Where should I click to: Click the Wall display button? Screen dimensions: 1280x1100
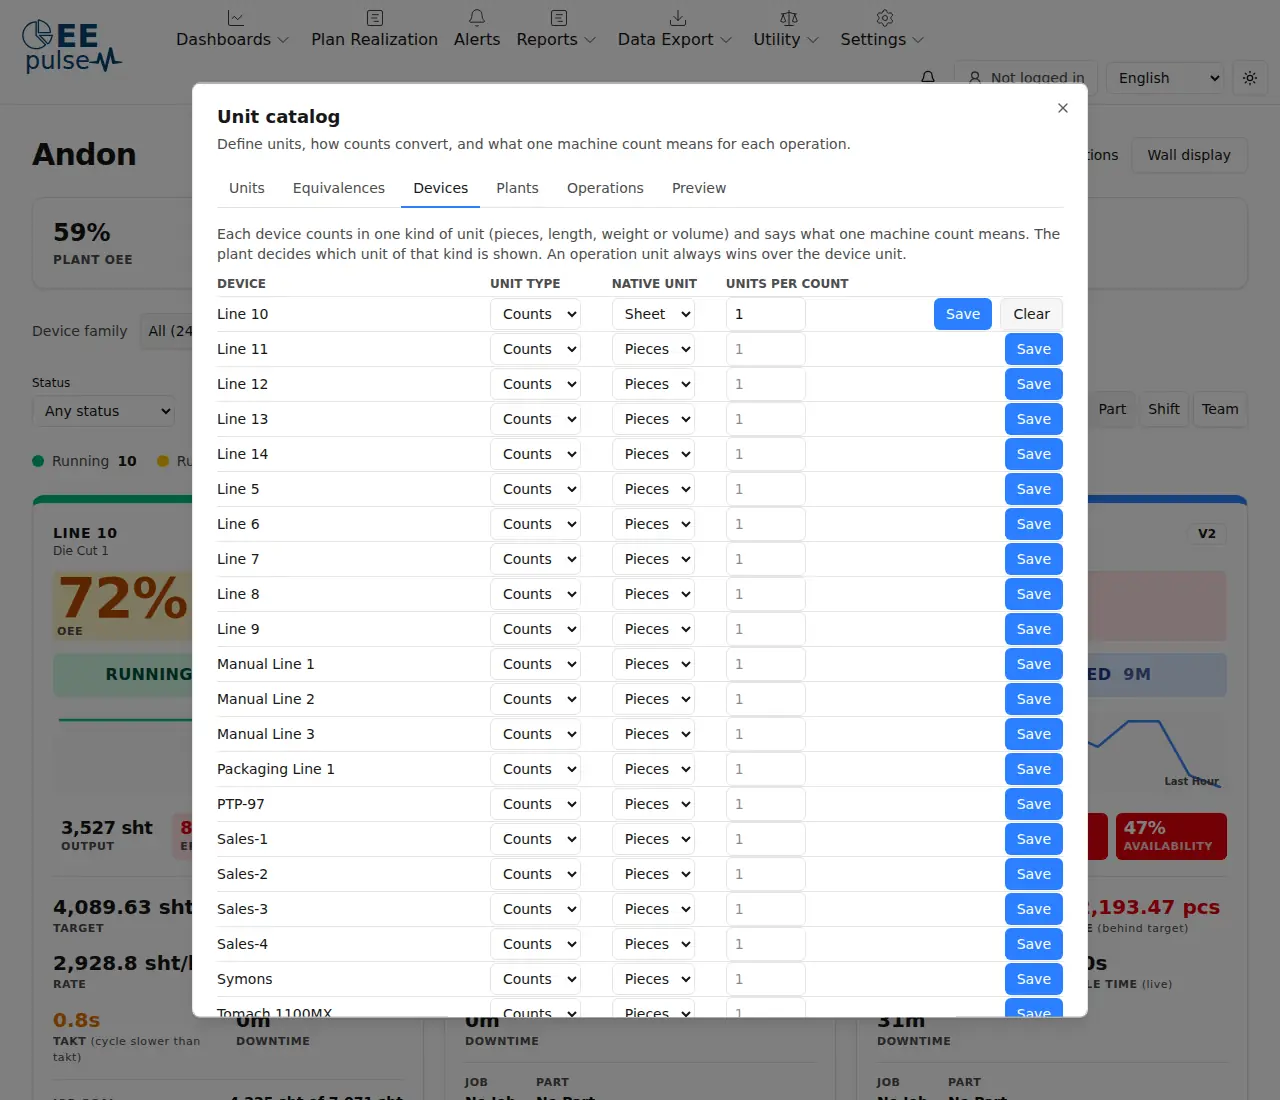click(x=1189, y=155)
